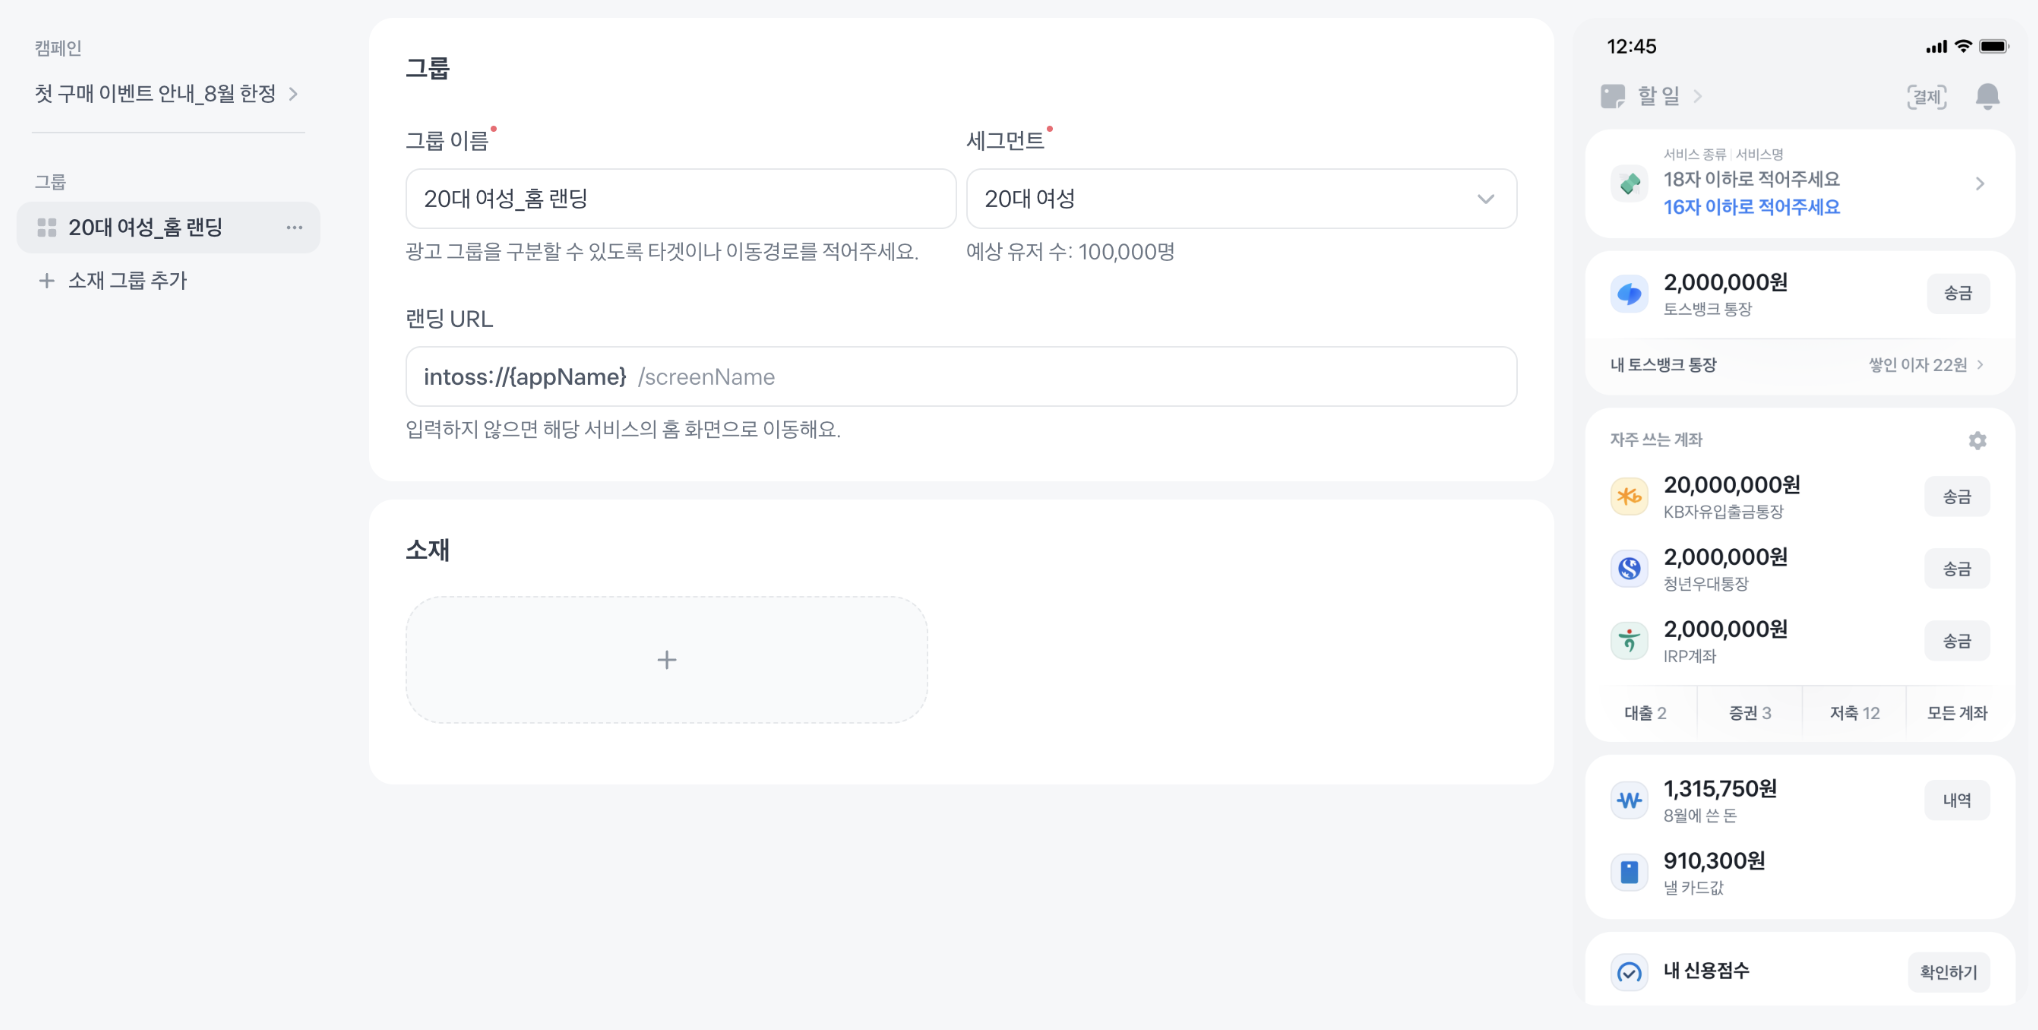
Task: Switch to the 모든 계좌 tab
Action: coord(1956,713)
